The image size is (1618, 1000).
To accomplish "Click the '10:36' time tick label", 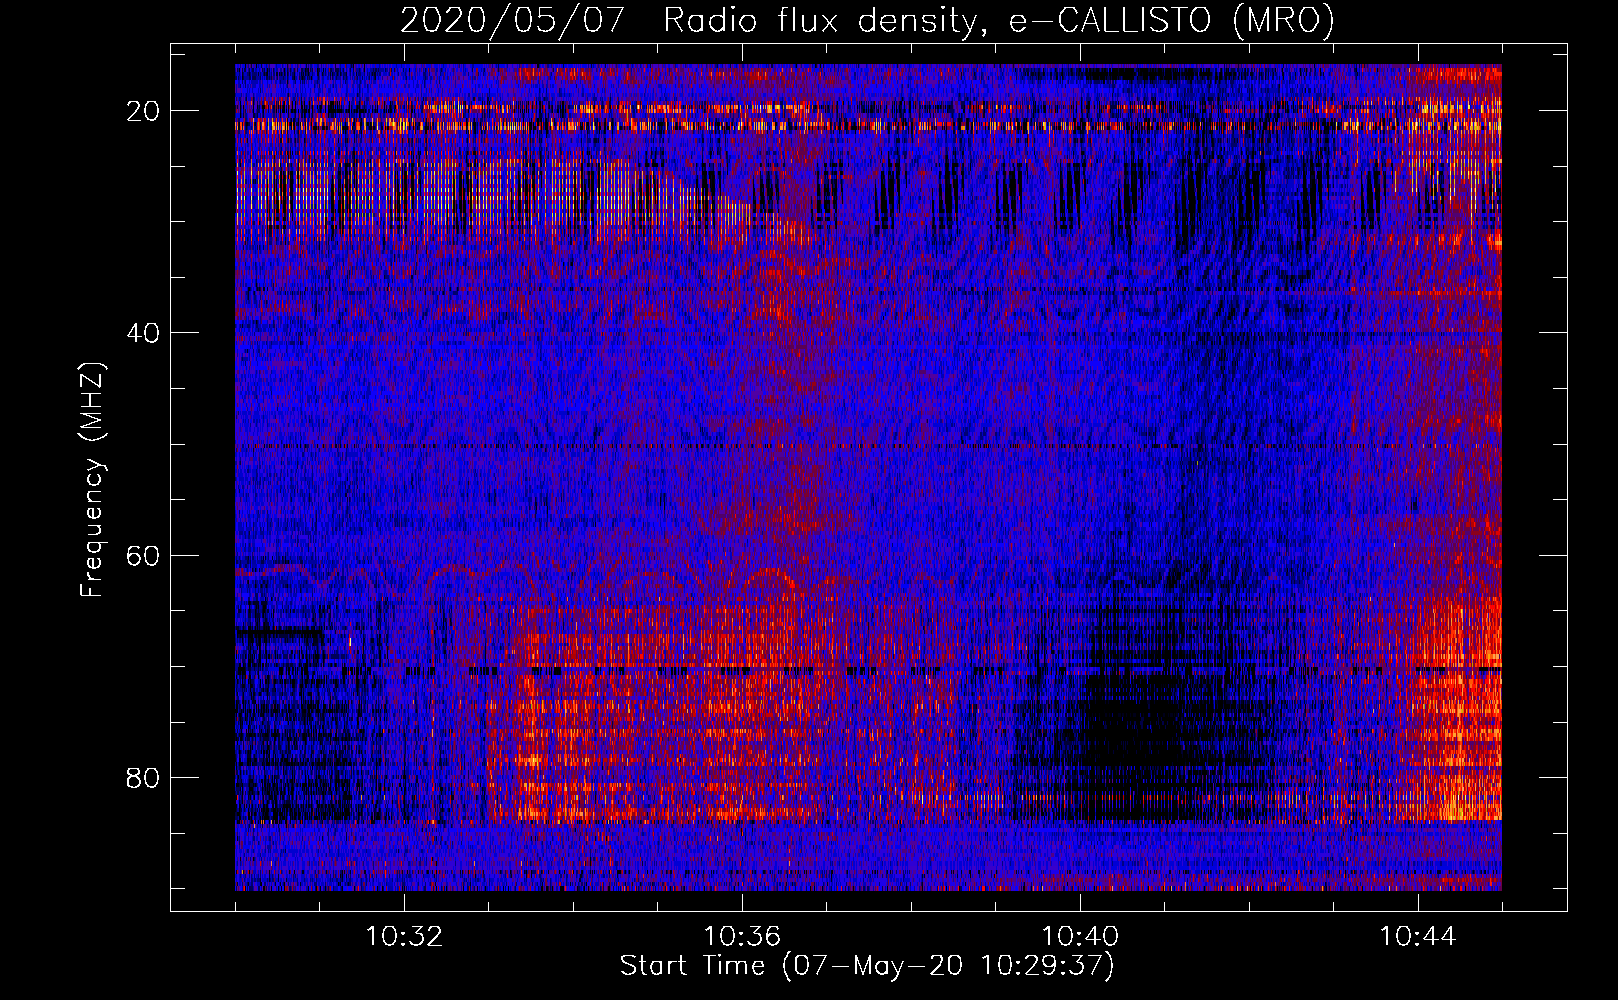I will pyautogui.click(x=742, y=937).
